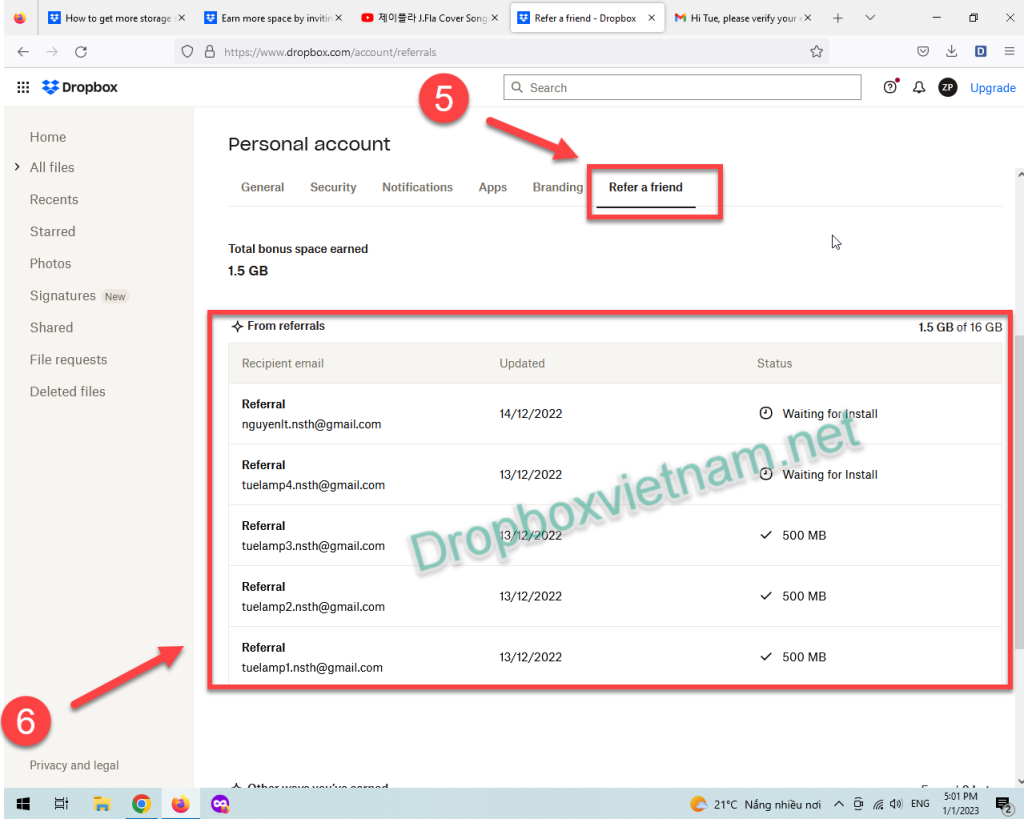Open the Windows action center notifications
This screenshot has width=1024, height=819.
pyautogui.click(x=1004, y=804)
